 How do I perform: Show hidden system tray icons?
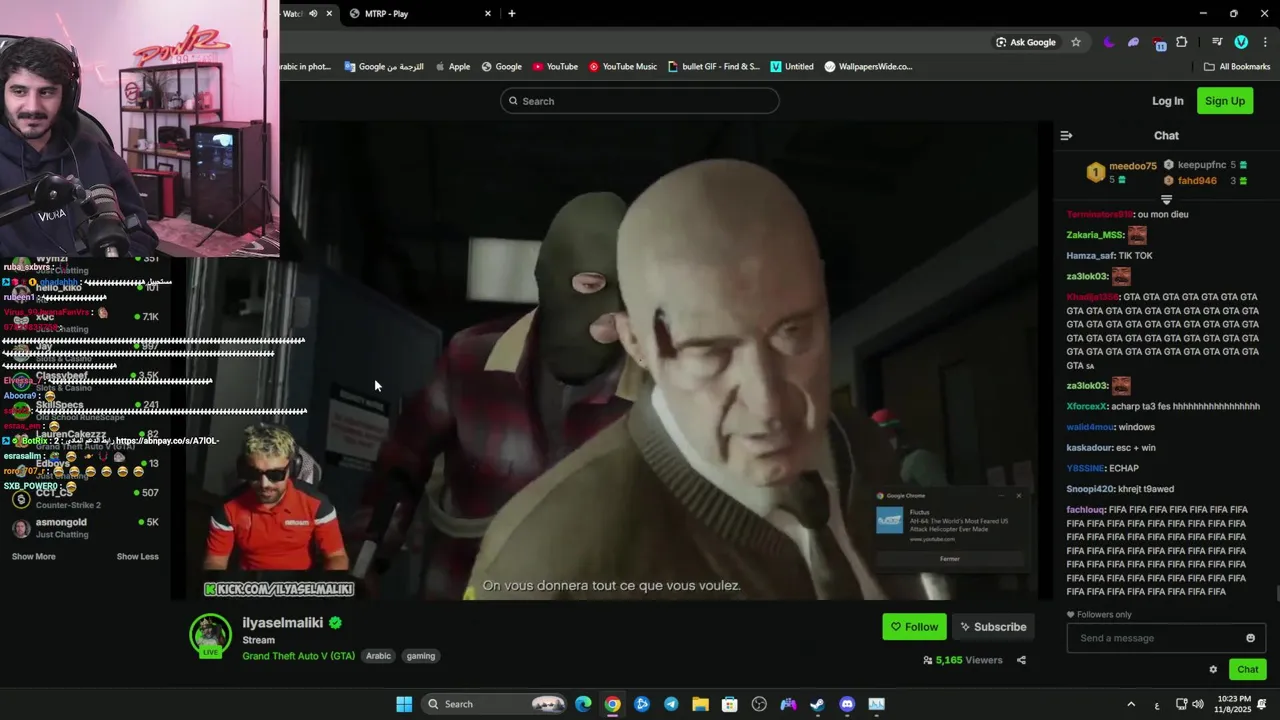(x=1131, y=704)
